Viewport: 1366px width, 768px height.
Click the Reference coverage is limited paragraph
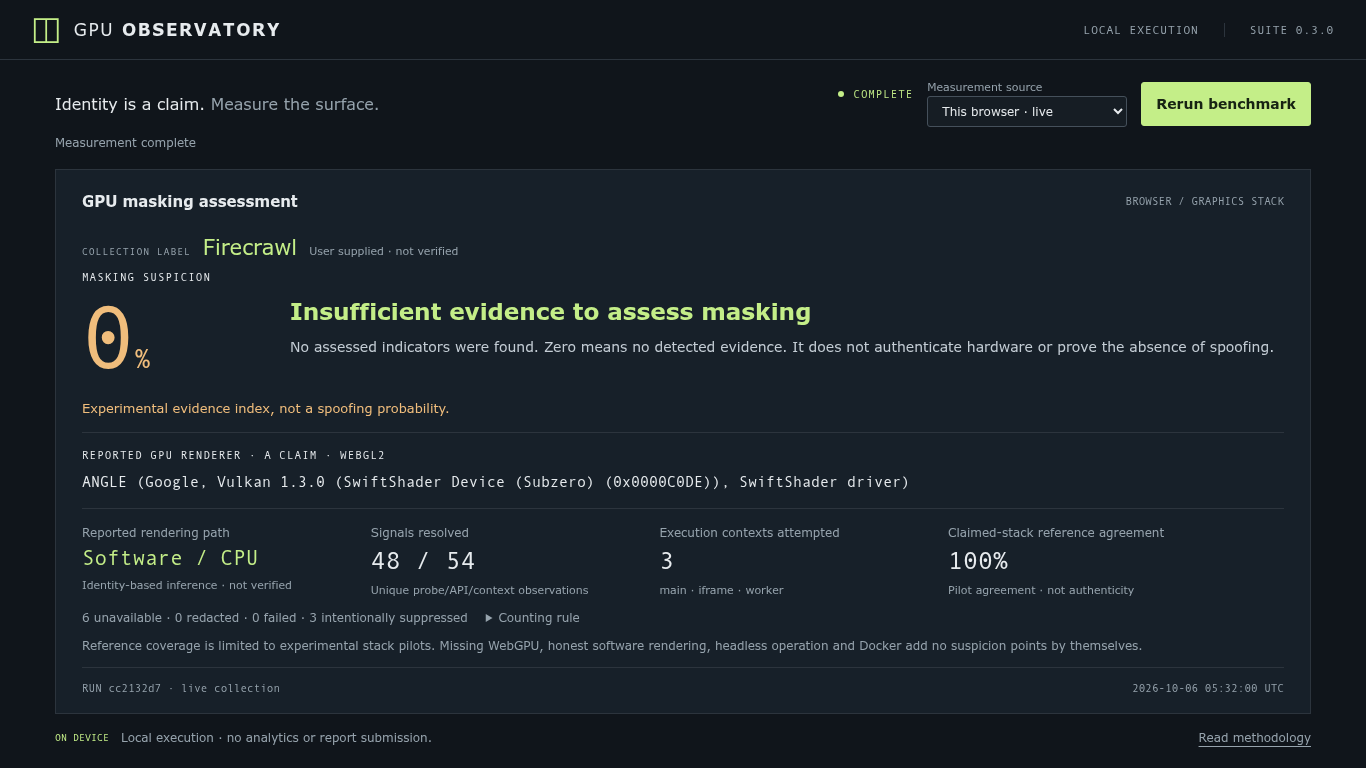point(612,646)
